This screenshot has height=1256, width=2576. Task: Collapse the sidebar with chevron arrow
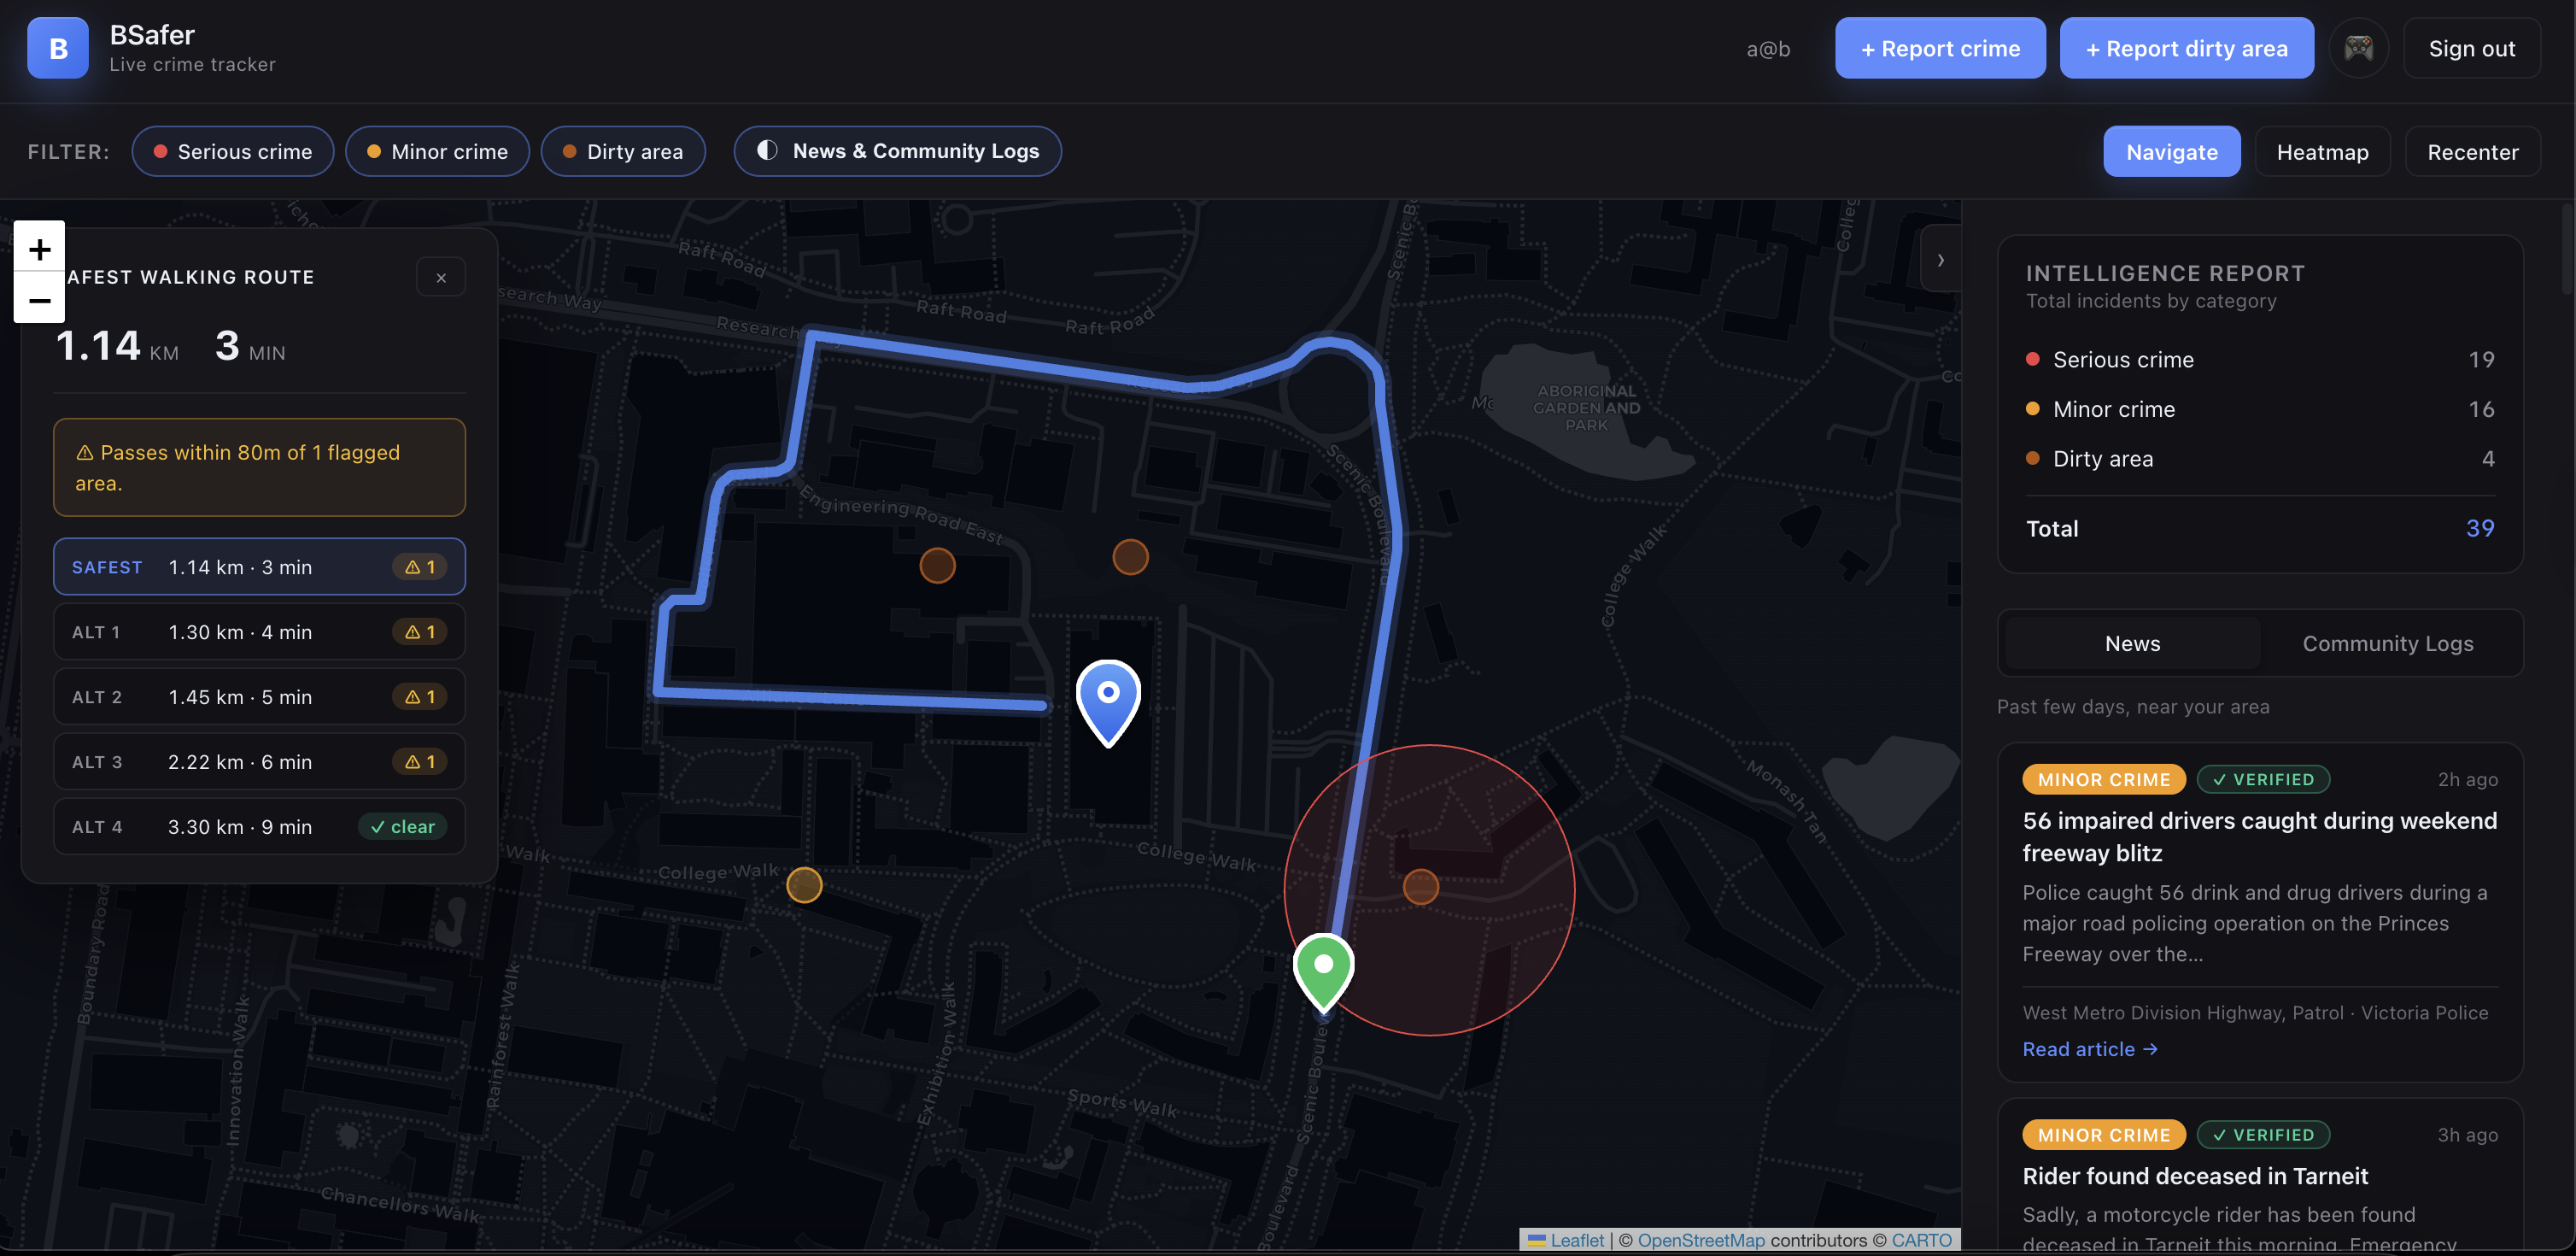1940,259
